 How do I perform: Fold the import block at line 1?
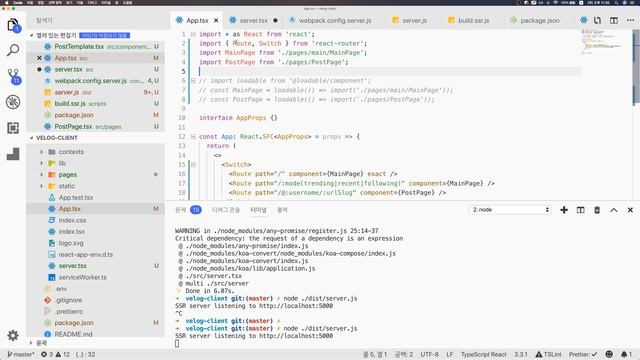point(193,34)
